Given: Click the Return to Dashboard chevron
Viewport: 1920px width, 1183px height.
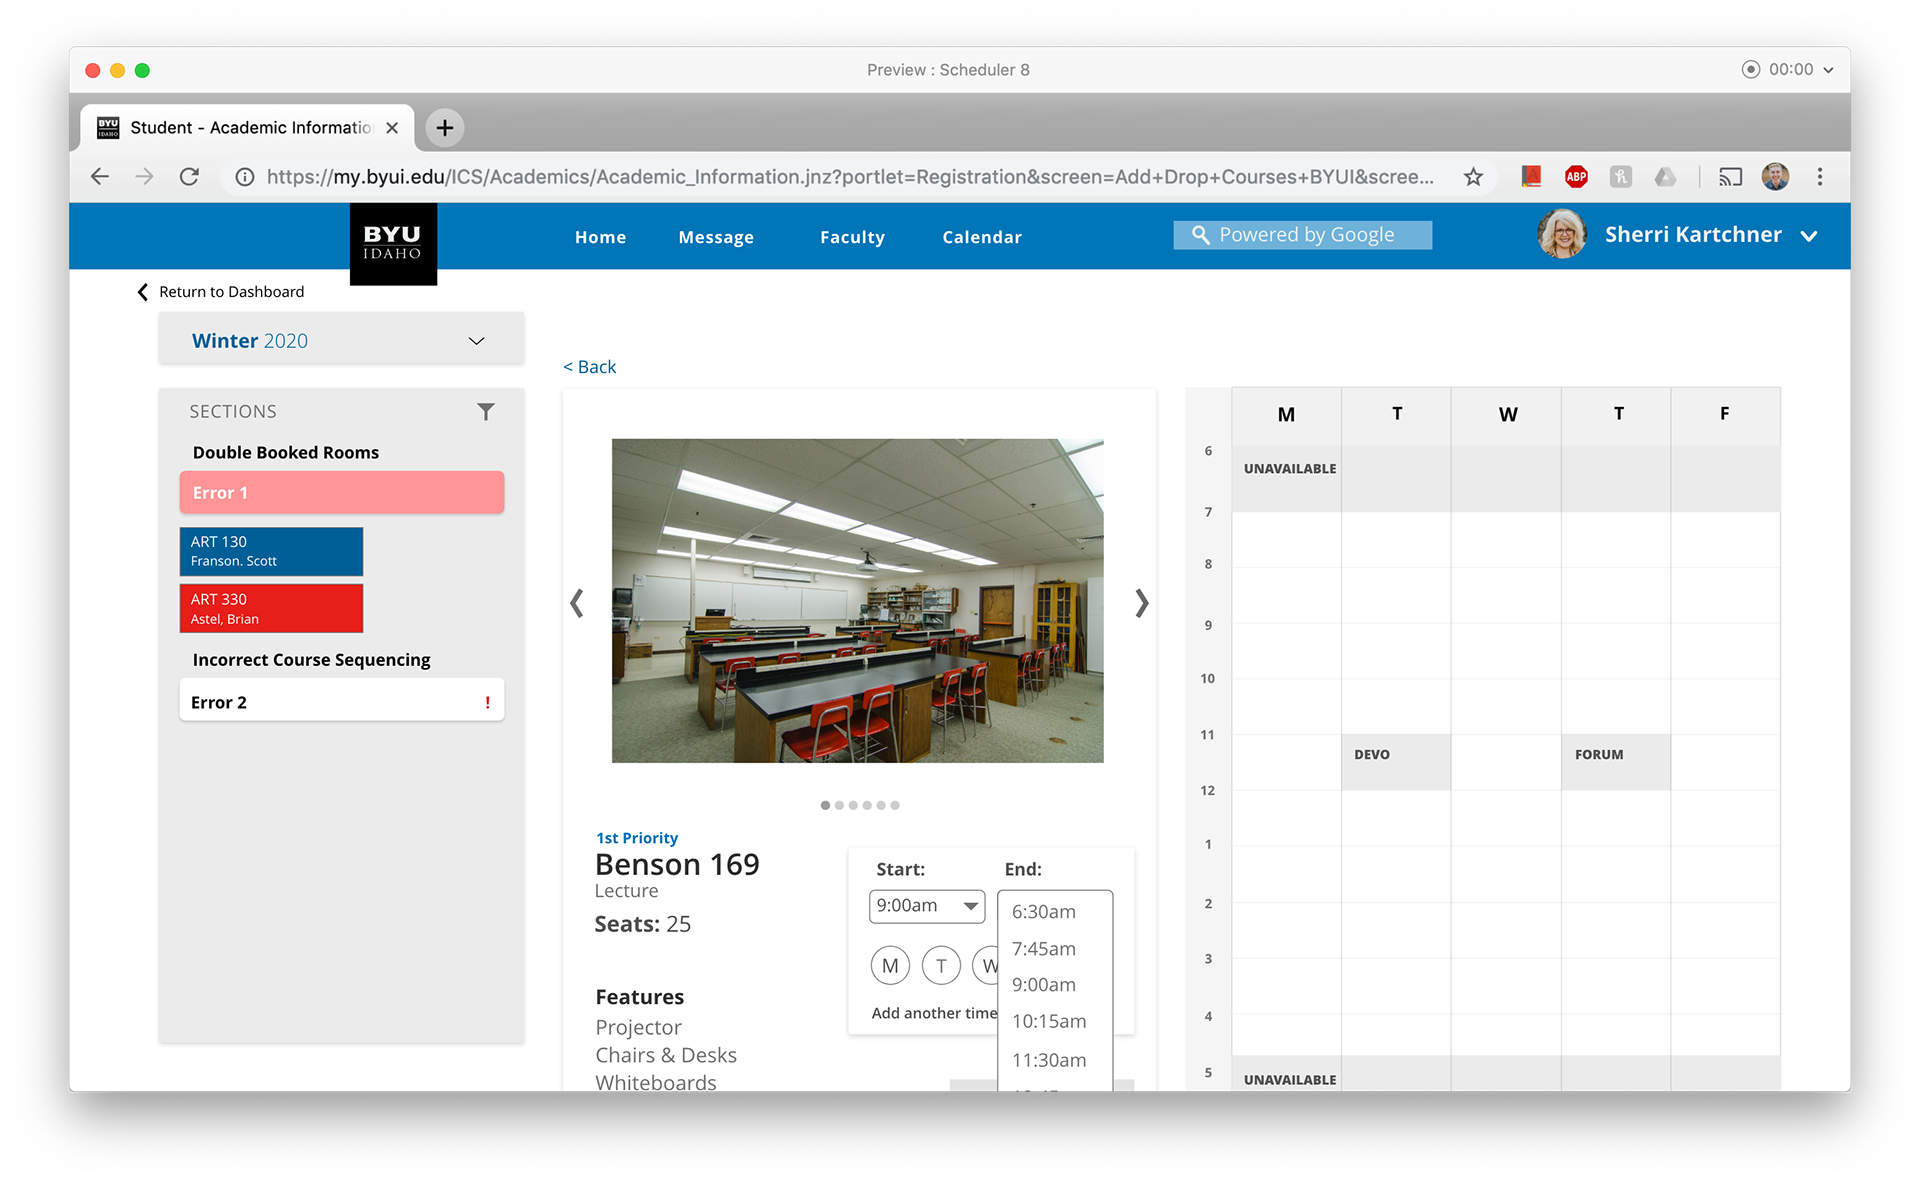Looking at the screenshot, I should (x=143, y=292).
